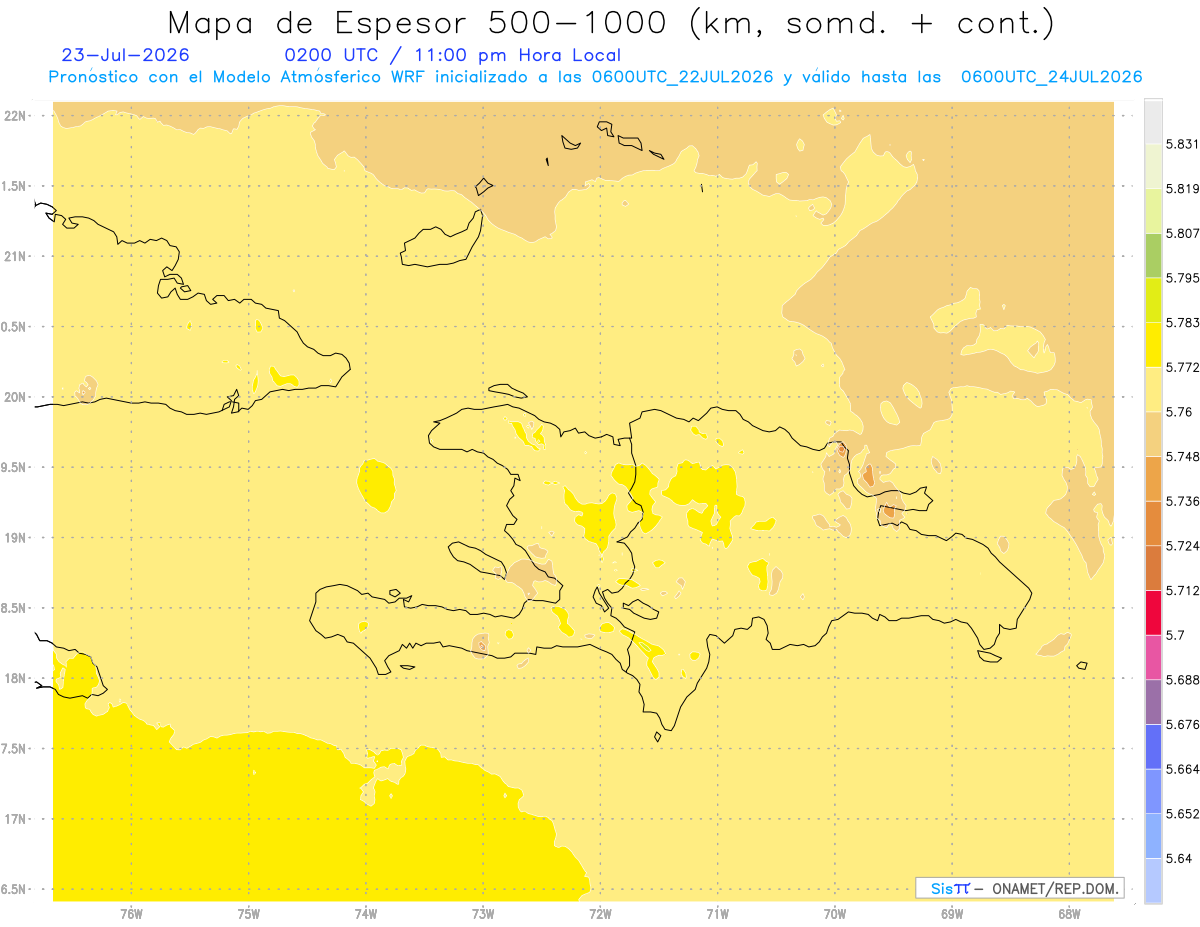Click the gray legend band above 5.831

[1153, 122]
